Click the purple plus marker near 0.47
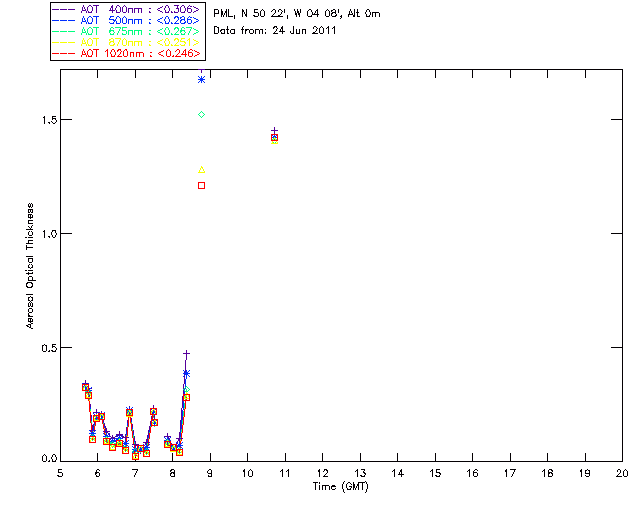Image resolution: width=640 pixels, height=512 pixels. pyautogui.click(x=186, y=354)
